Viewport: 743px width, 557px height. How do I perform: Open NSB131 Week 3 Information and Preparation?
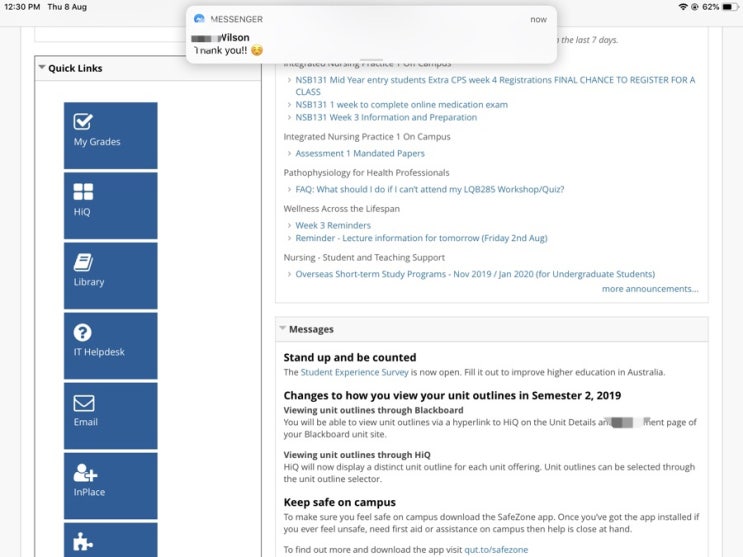pyautogui.click(x=386, y=117)
